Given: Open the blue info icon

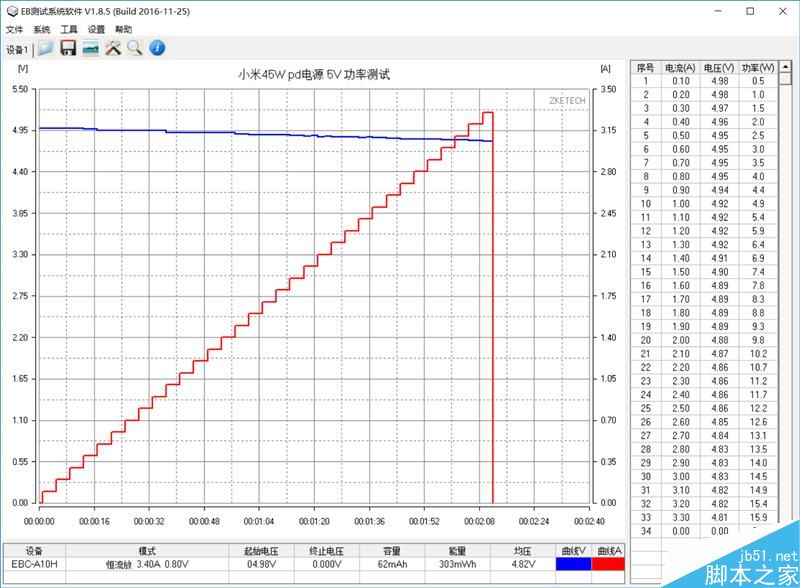Looking at the screenshot, I should tap(157, 48).
